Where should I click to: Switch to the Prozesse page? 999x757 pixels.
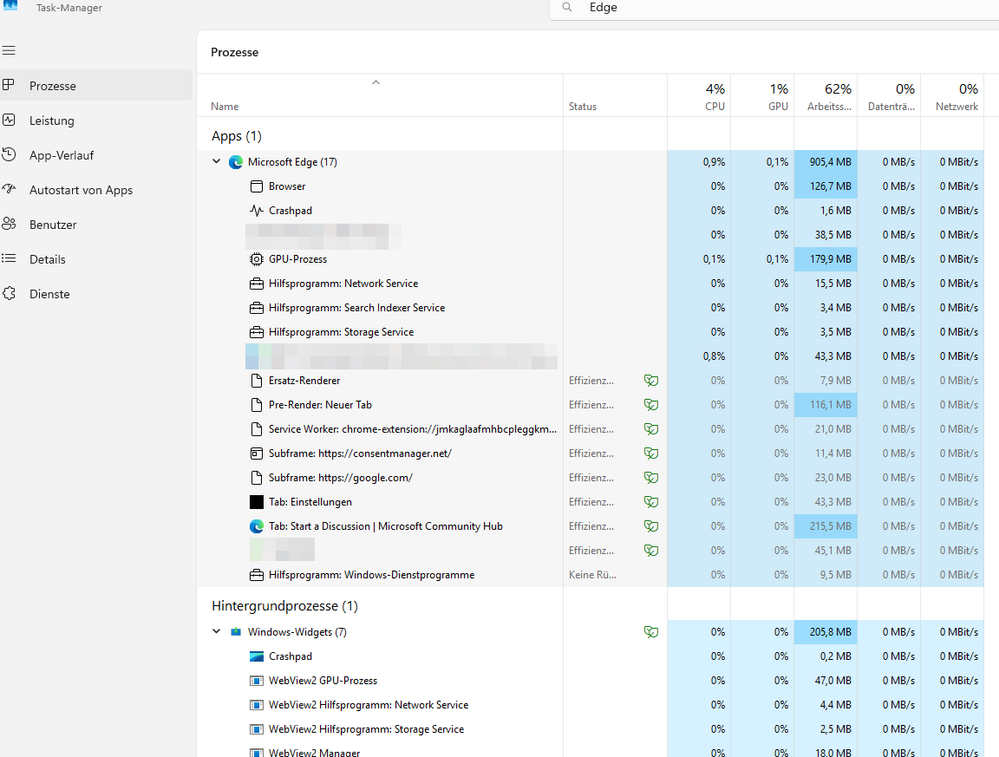[96, 85]
